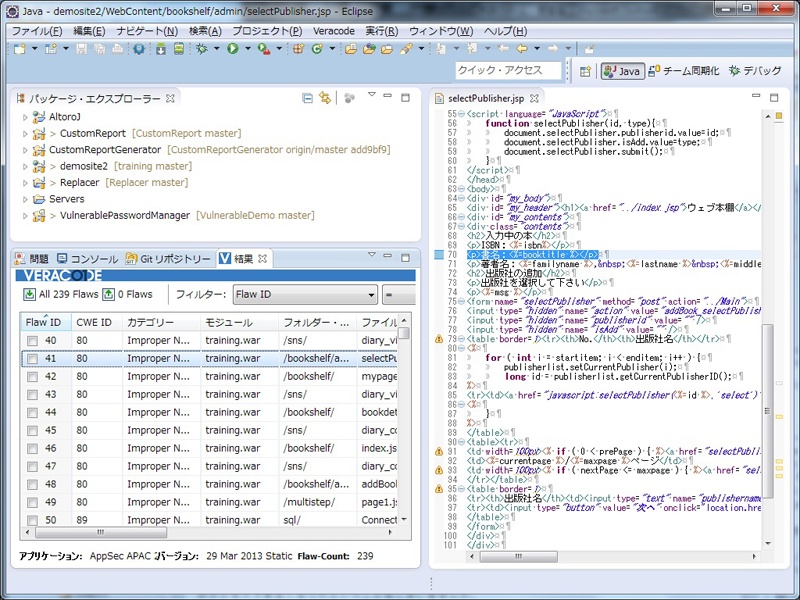Click the warning marker on line 95

[438, 489]
